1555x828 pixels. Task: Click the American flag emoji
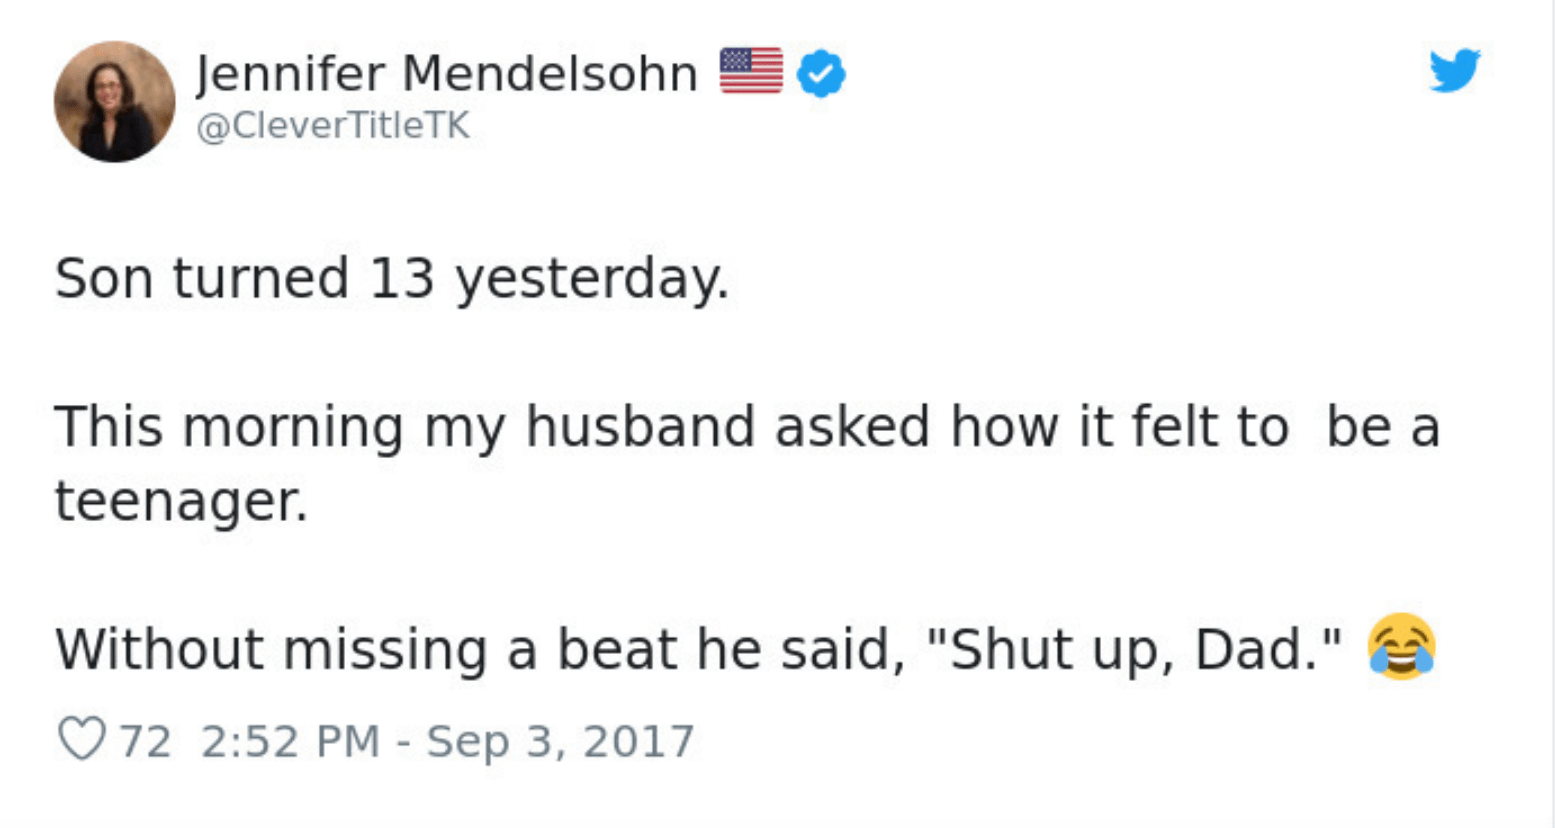751,72
